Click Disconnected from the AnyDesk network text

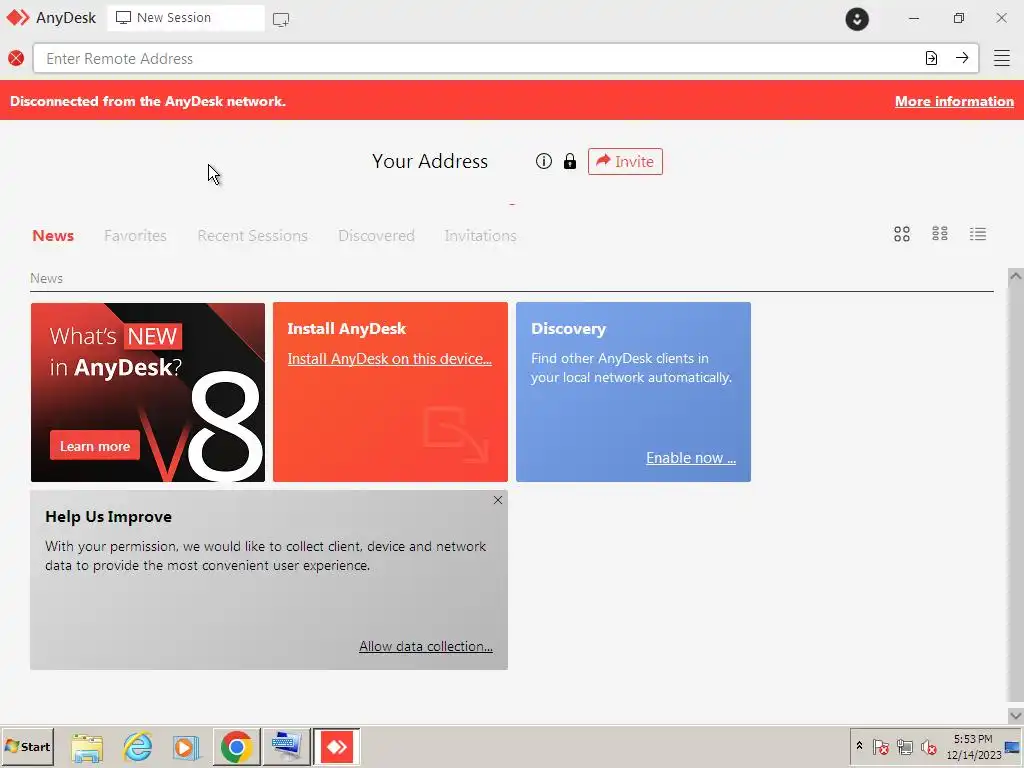coord(148,101)
